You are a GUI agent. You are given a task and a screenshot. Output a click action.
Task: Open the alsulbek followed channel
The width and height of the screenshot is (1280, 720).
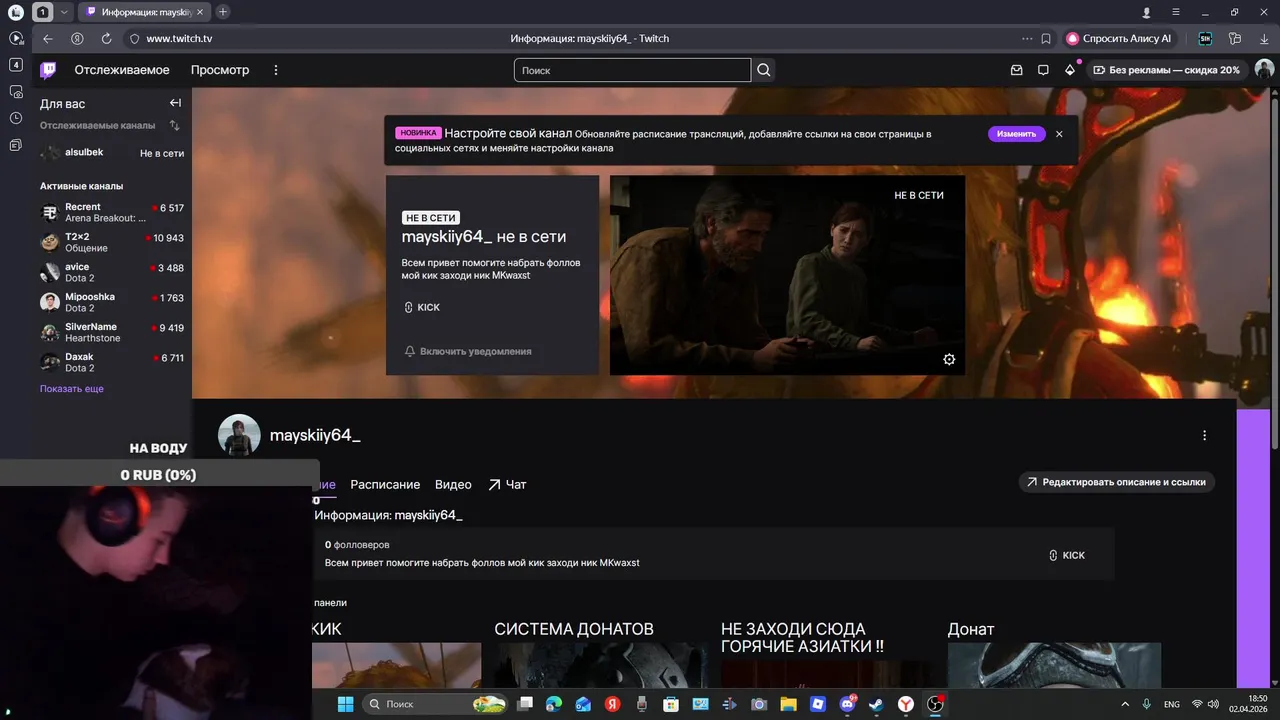112,153
